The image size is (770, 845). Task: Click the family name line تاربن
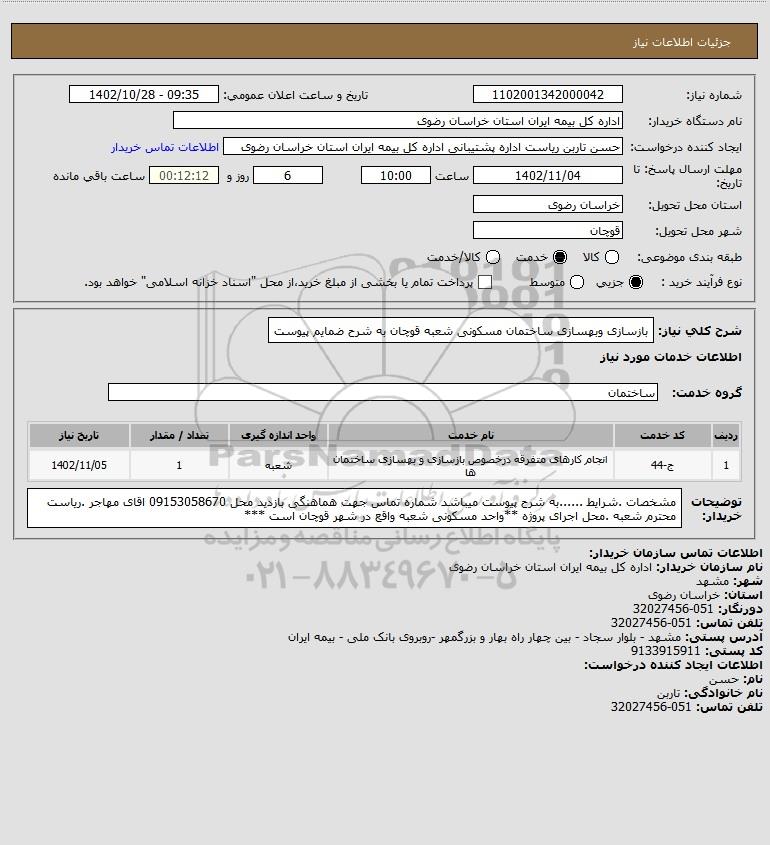pyautogui.click(x=710, y=693)
